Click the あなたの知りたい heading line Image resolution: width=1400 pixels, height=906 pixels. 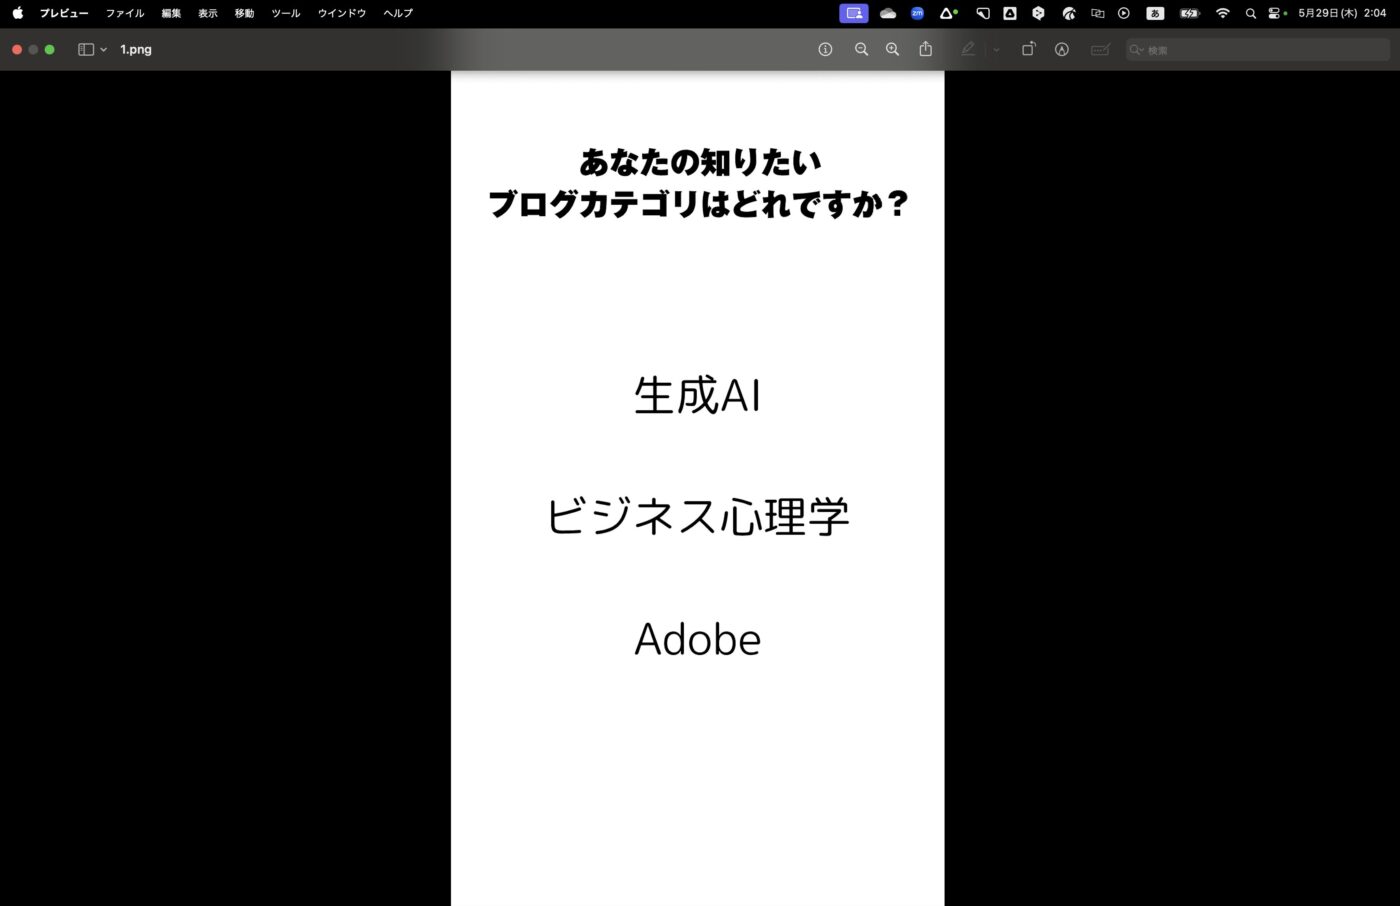(700, 162)
